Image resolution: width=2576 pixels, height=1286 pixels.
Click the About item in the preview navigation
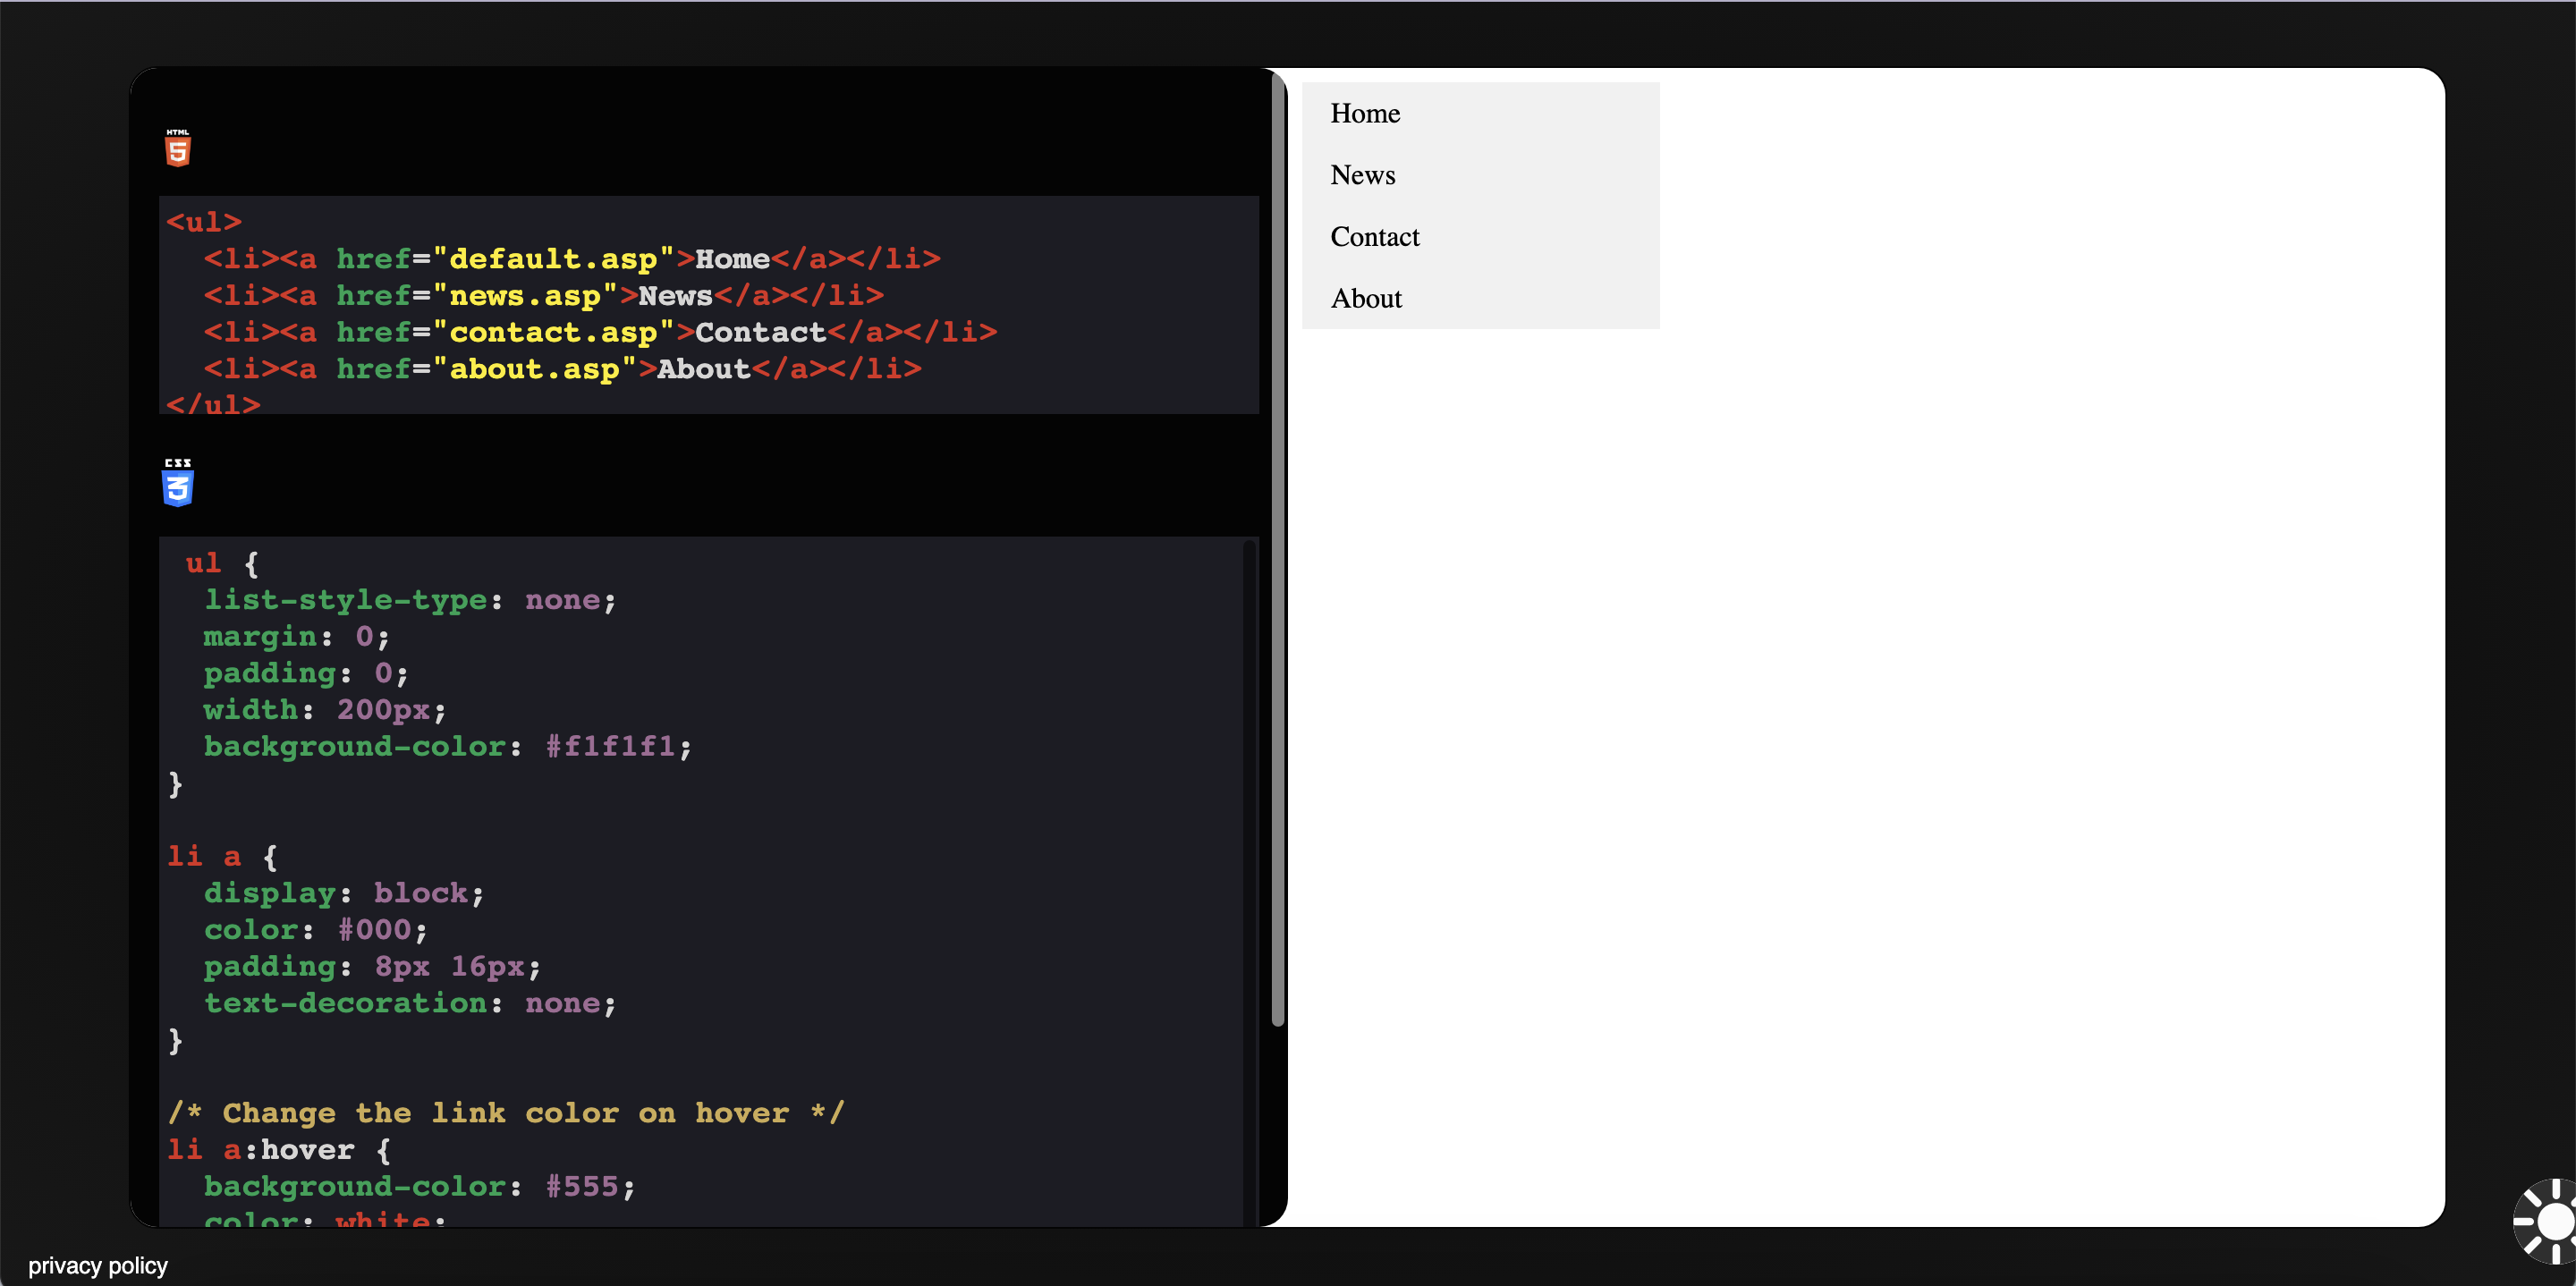click(x=1365, y=299)
